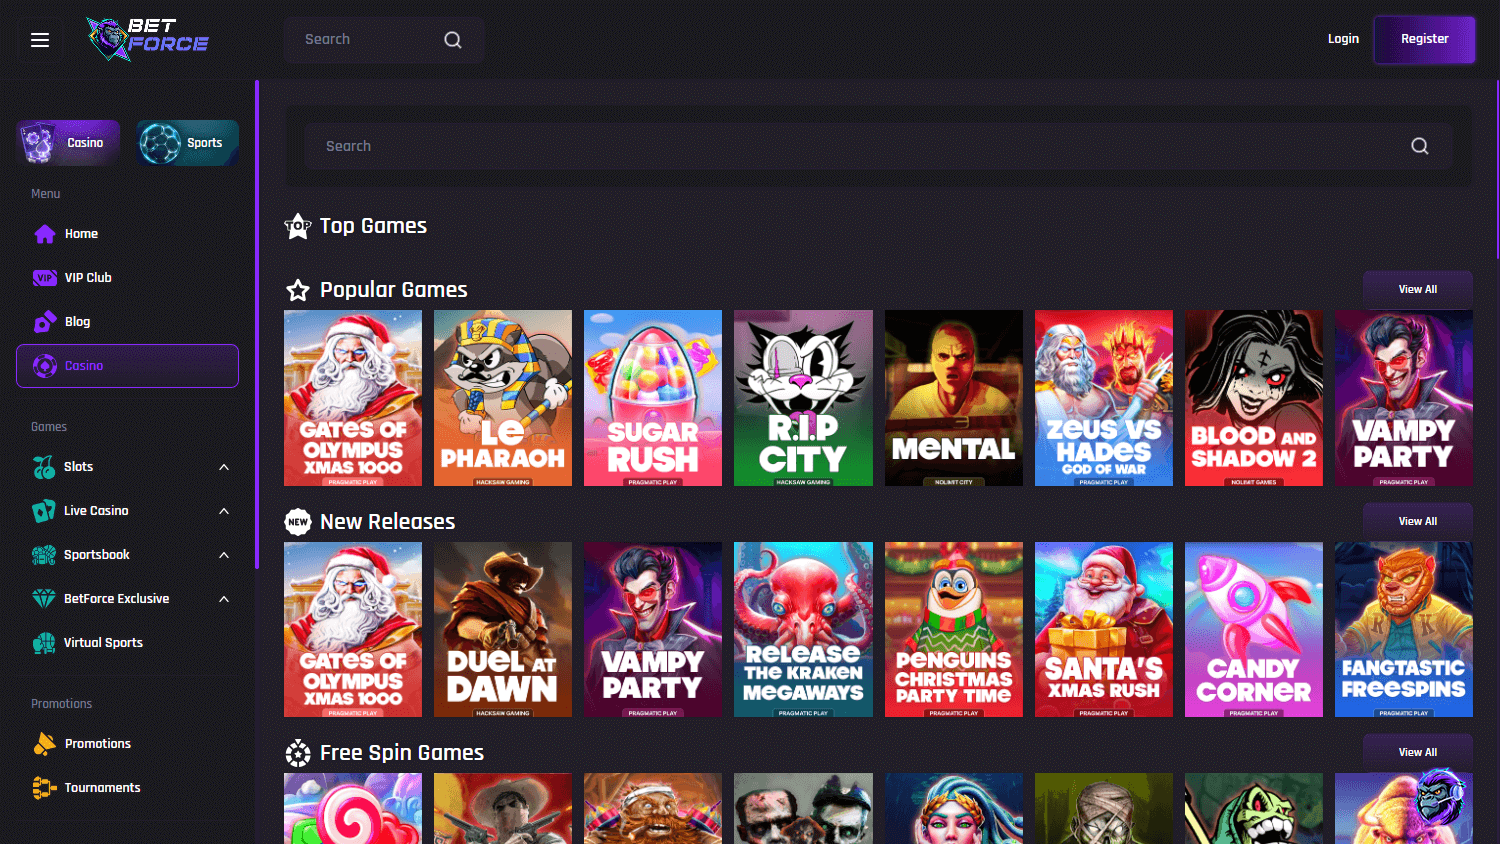View All Popular Games
The height and width of the screenshot is (844, 1500).
1417,289
